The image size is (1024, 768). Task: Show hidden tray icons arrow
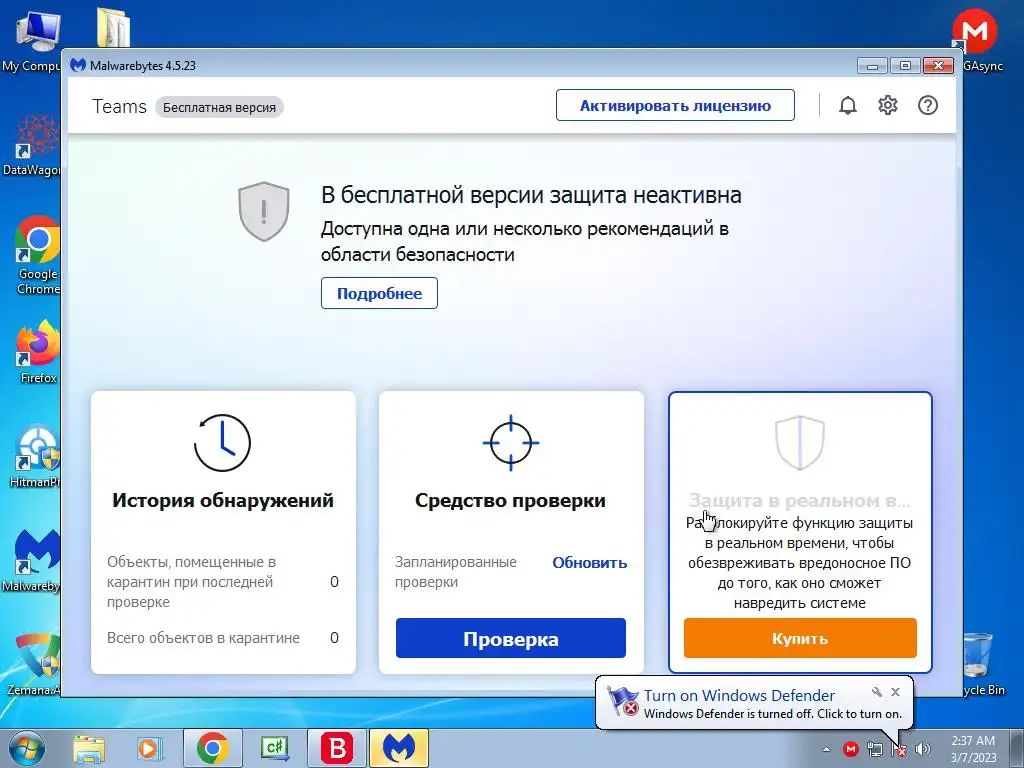pyautogui.click(x=827, y=749)
